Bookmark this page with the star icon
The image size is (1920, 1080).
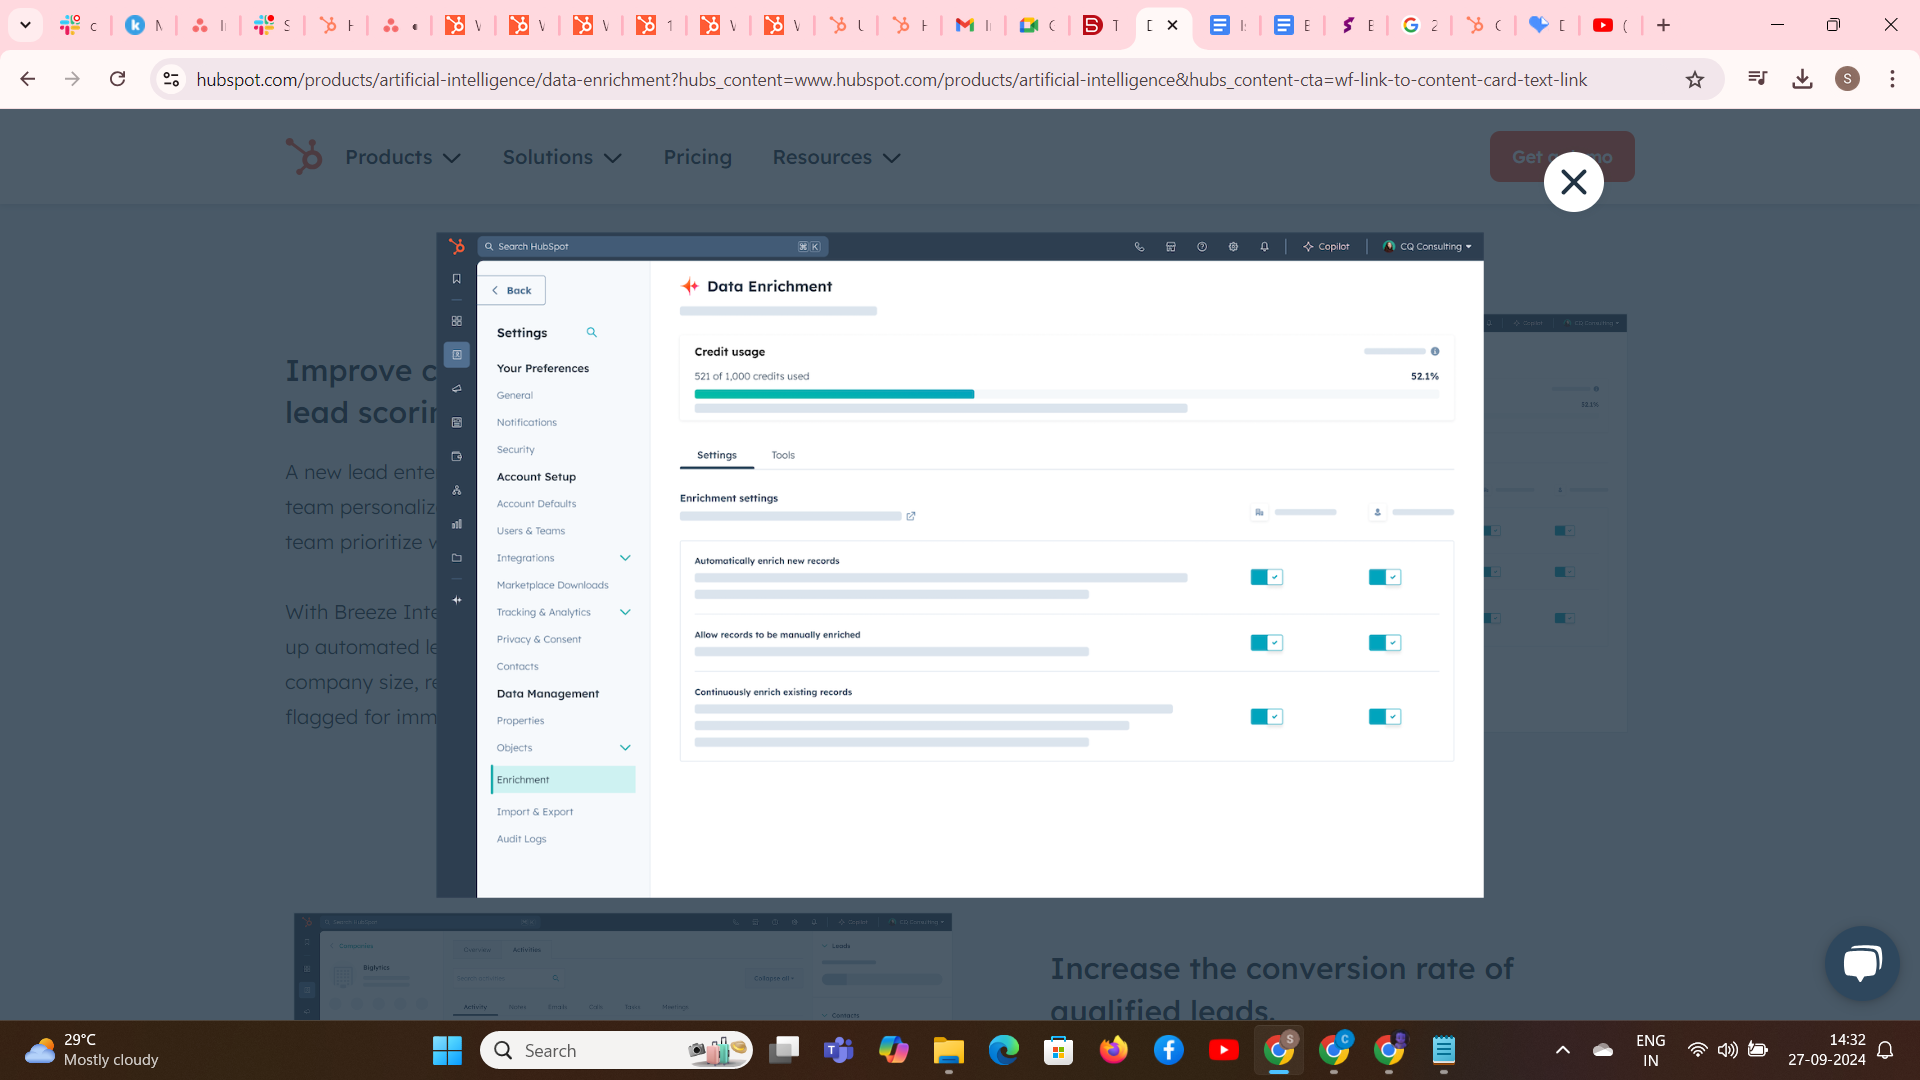pos(1694,79)
